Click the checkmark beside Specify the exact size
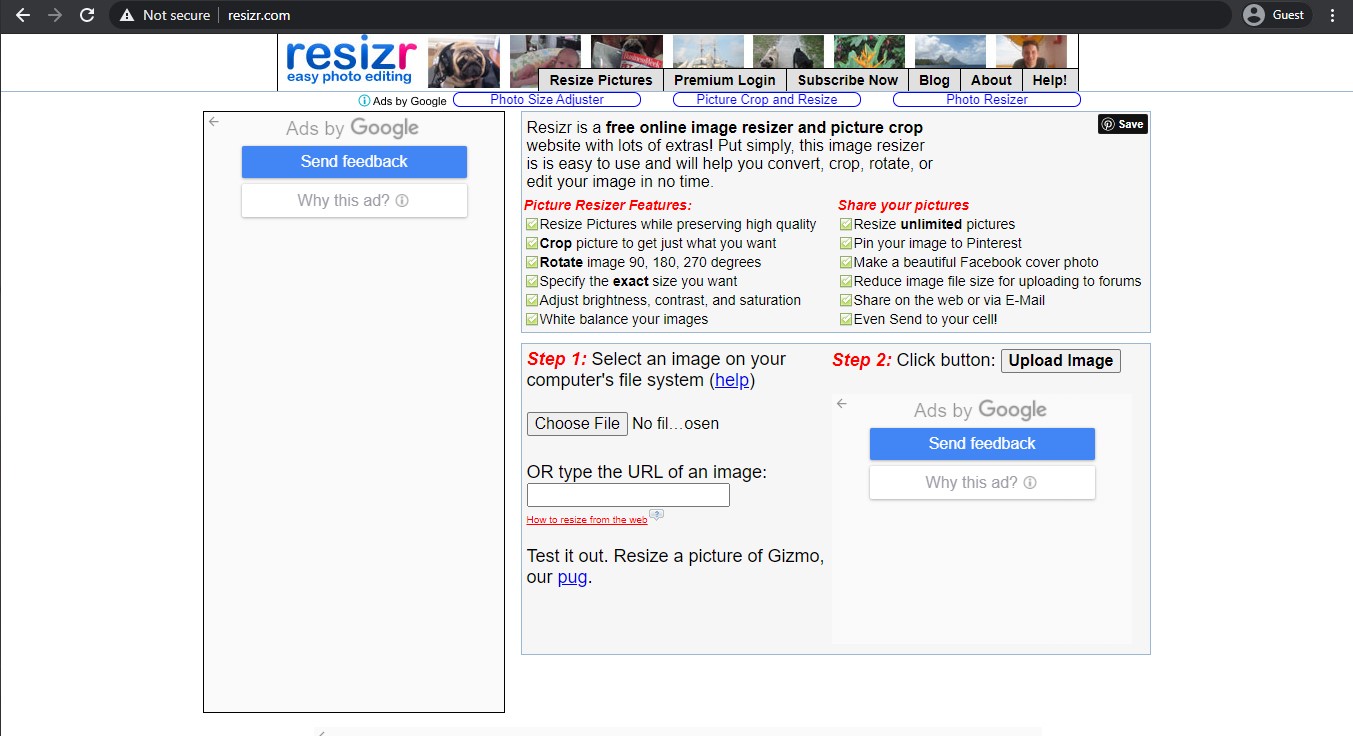This screenshot has width=1353, height=736. [x=532, y=282]
